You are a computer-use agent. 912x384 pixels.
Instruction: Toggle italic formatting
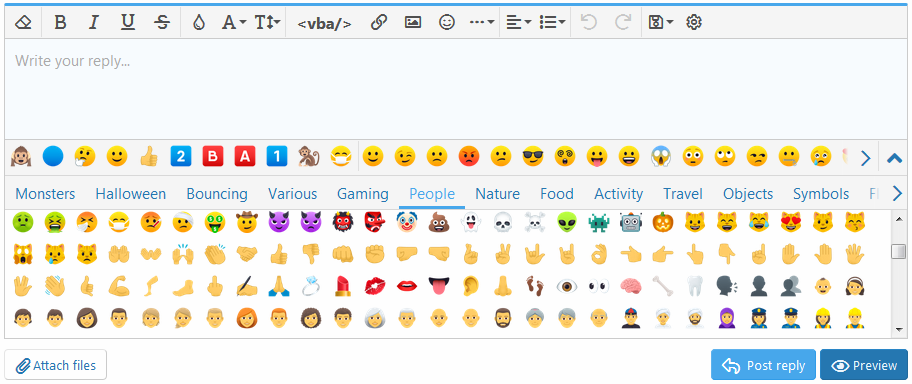tap(94, 23)
